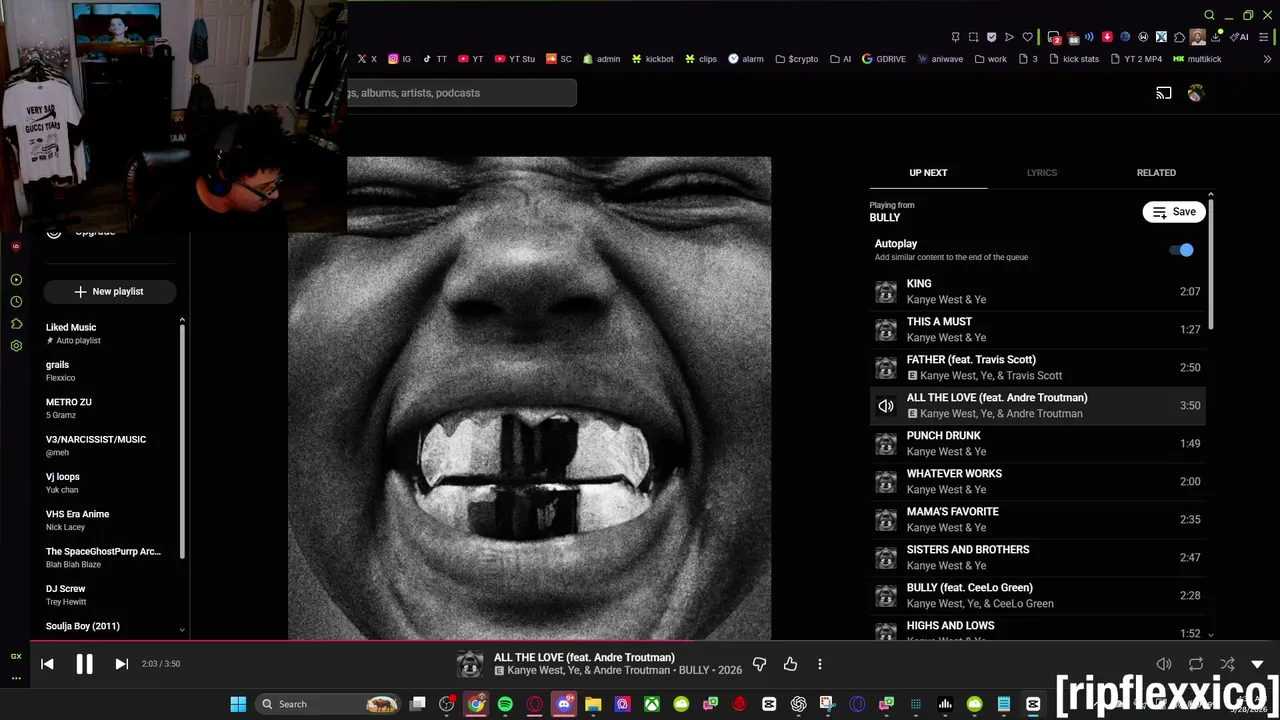This screenshot has height=720, width=1280.
Task: Play BULLY (feat. CeeLo Green) in queue
Action: point(1037,595)
